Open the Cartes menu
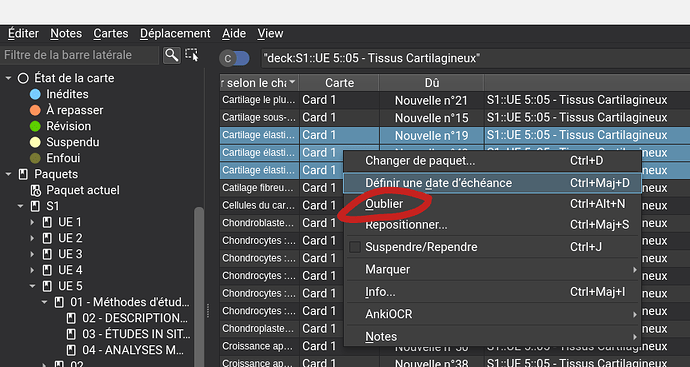The width and height of the screenshot is (690, 367). coord(111,33)
